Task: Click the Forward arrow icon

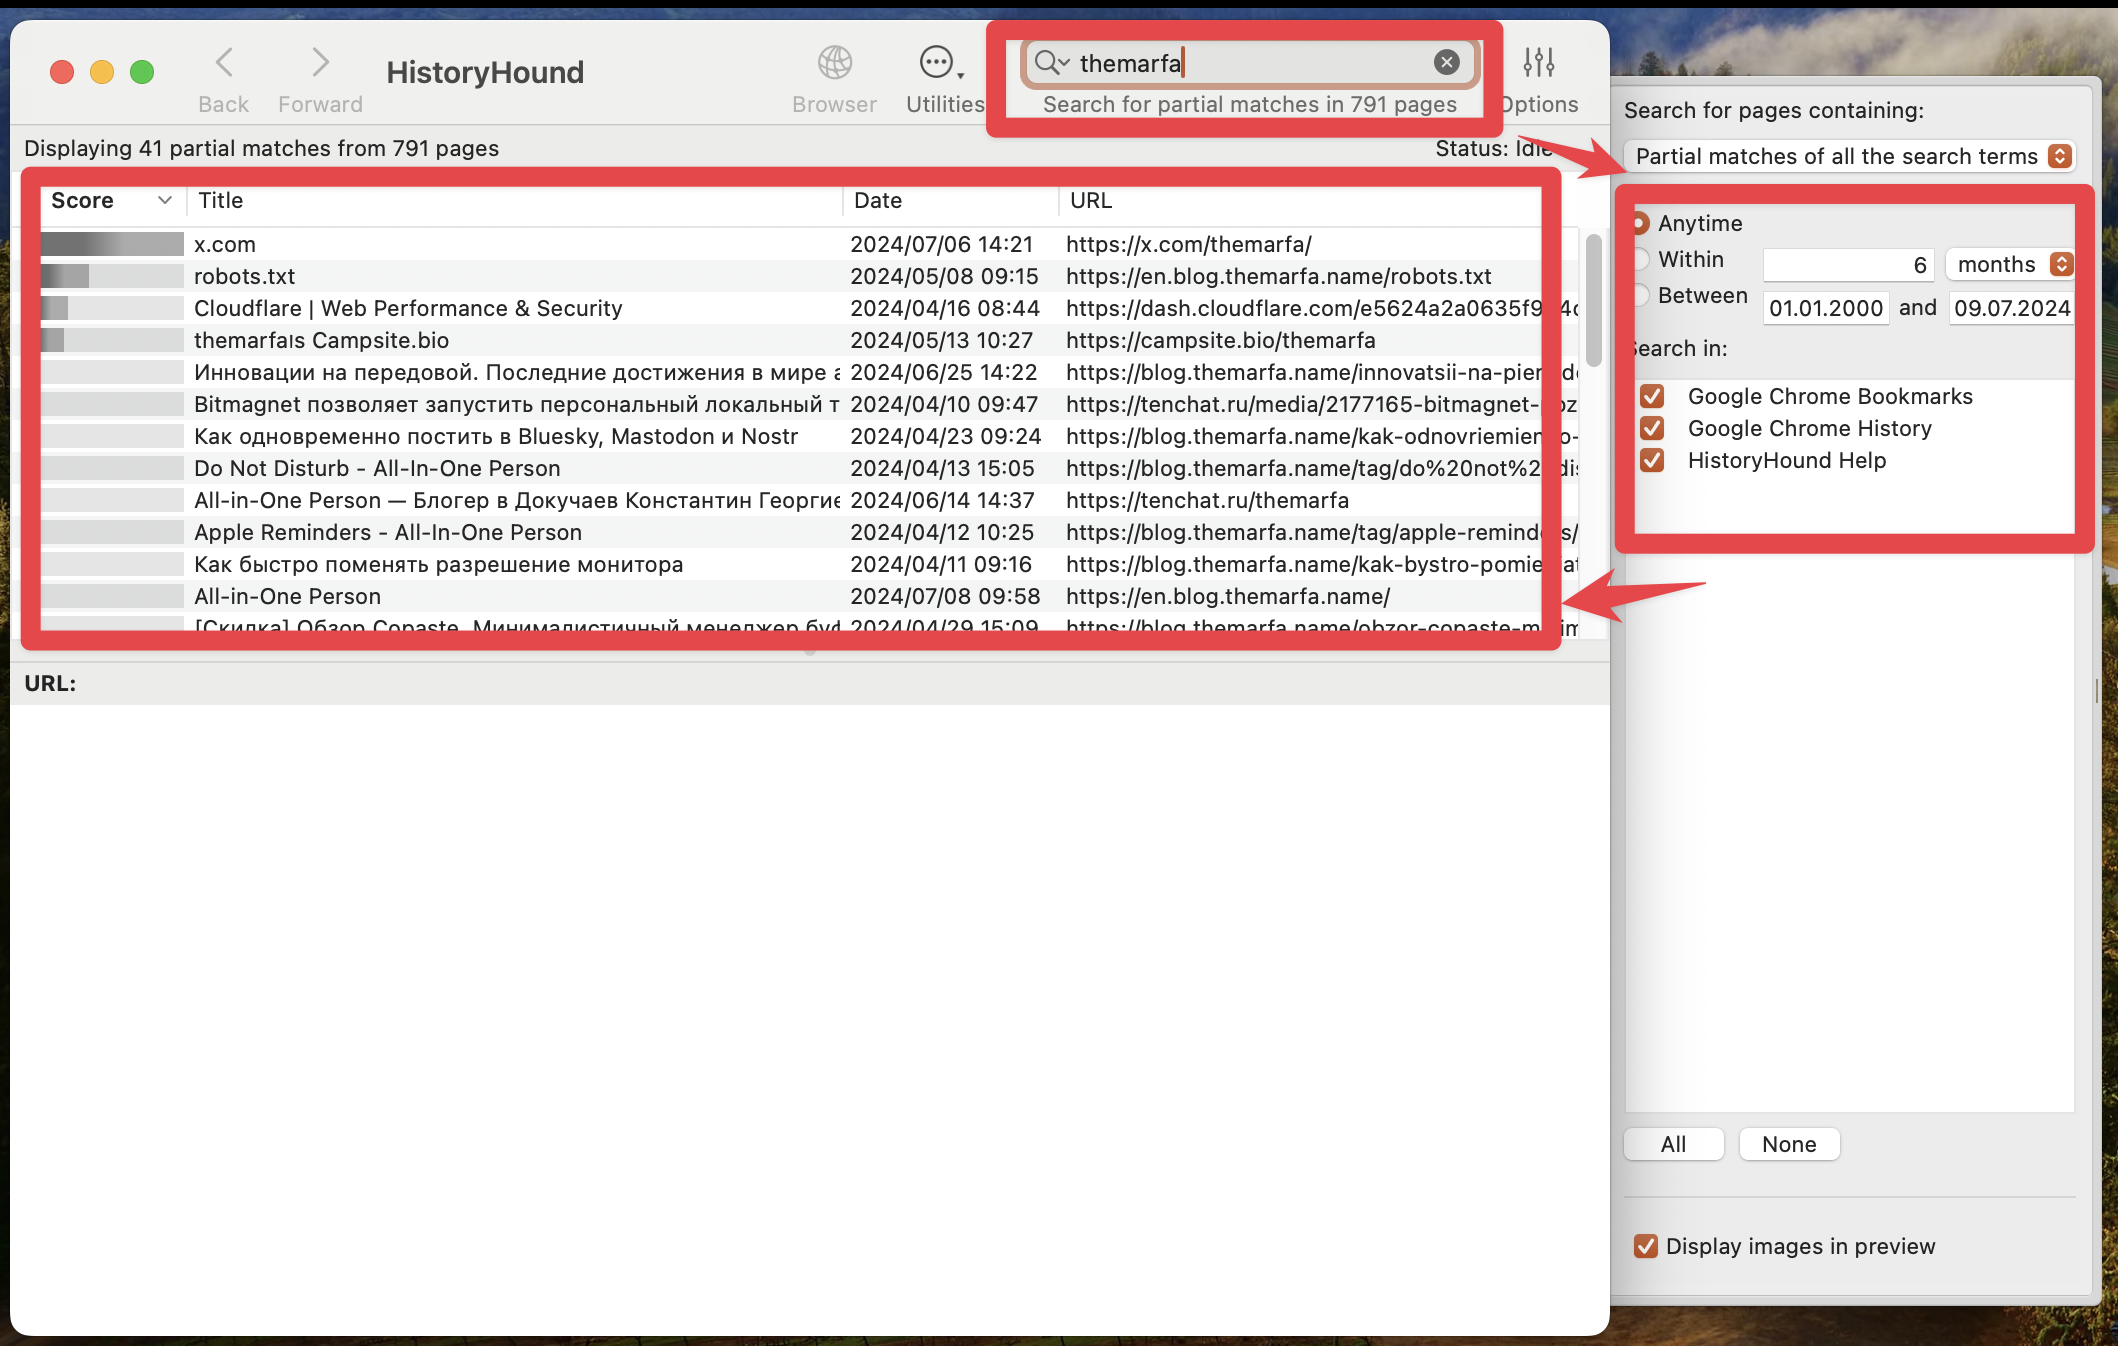Action: tap(320, 63)
